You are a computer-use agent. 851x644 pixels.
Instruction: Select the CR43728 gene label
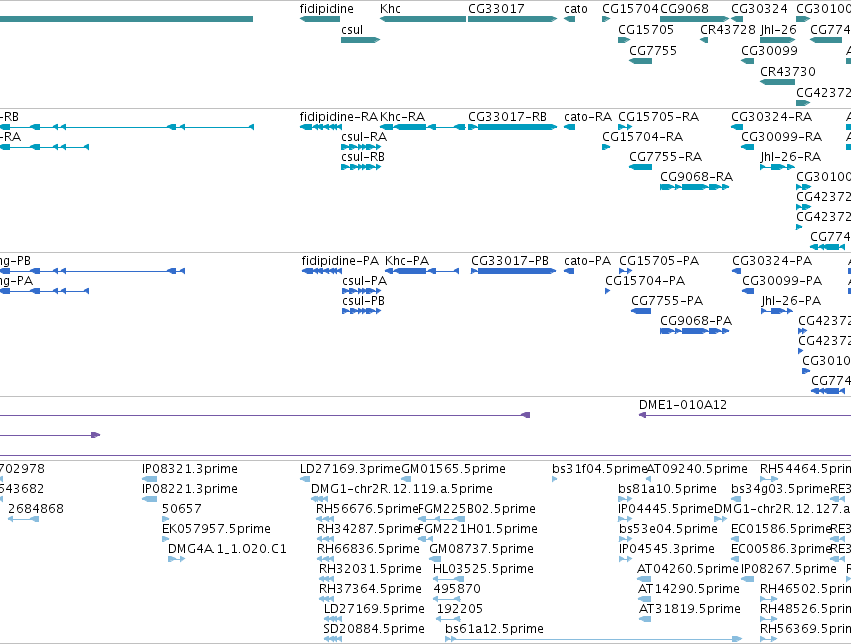coord(728,30)
